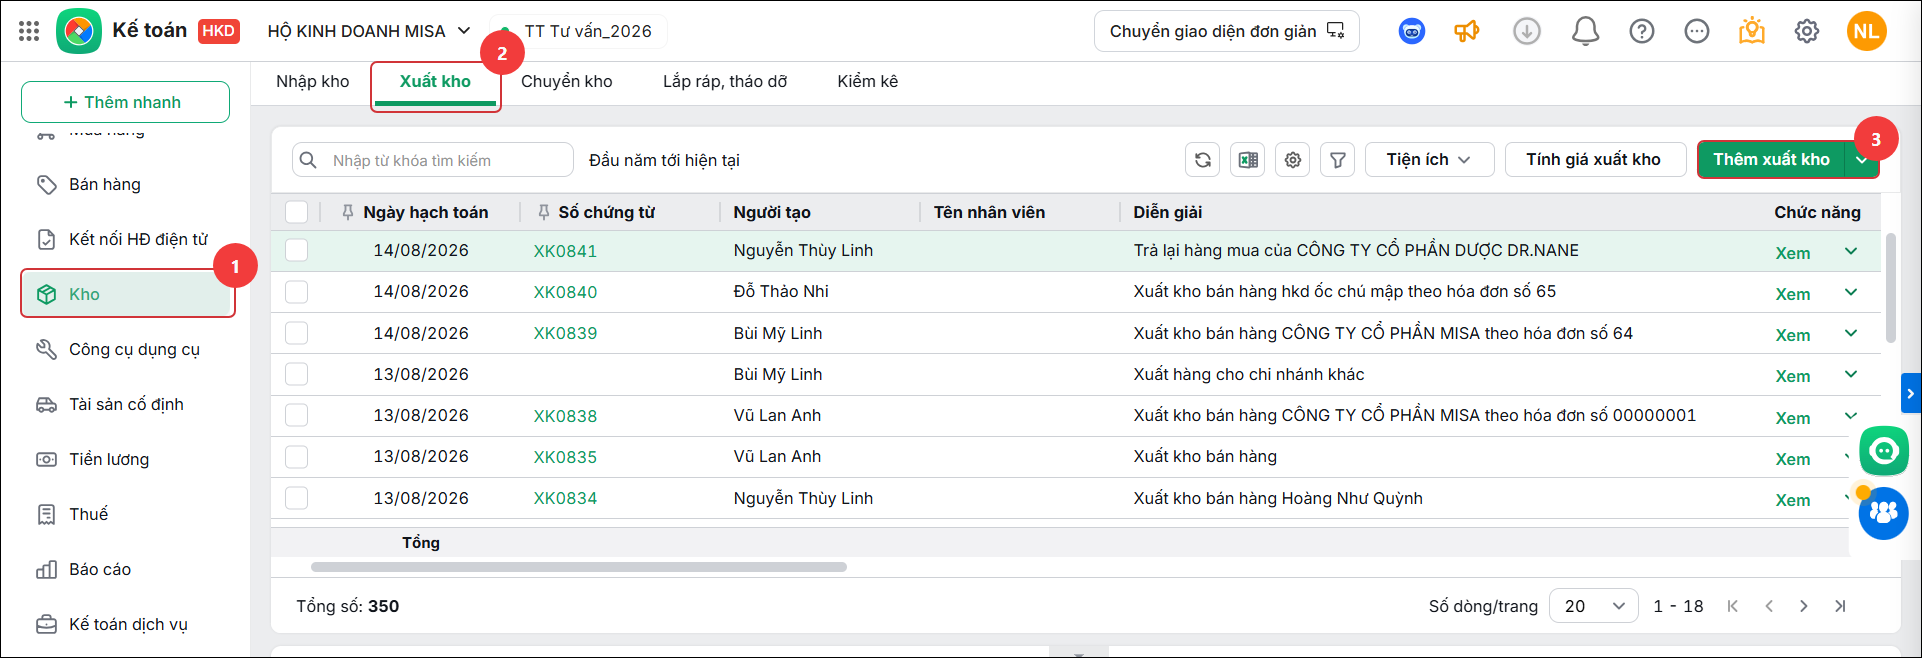
Task: Open HỘ KINH DOANH MISA company dropdown
Action: [368, 31]
